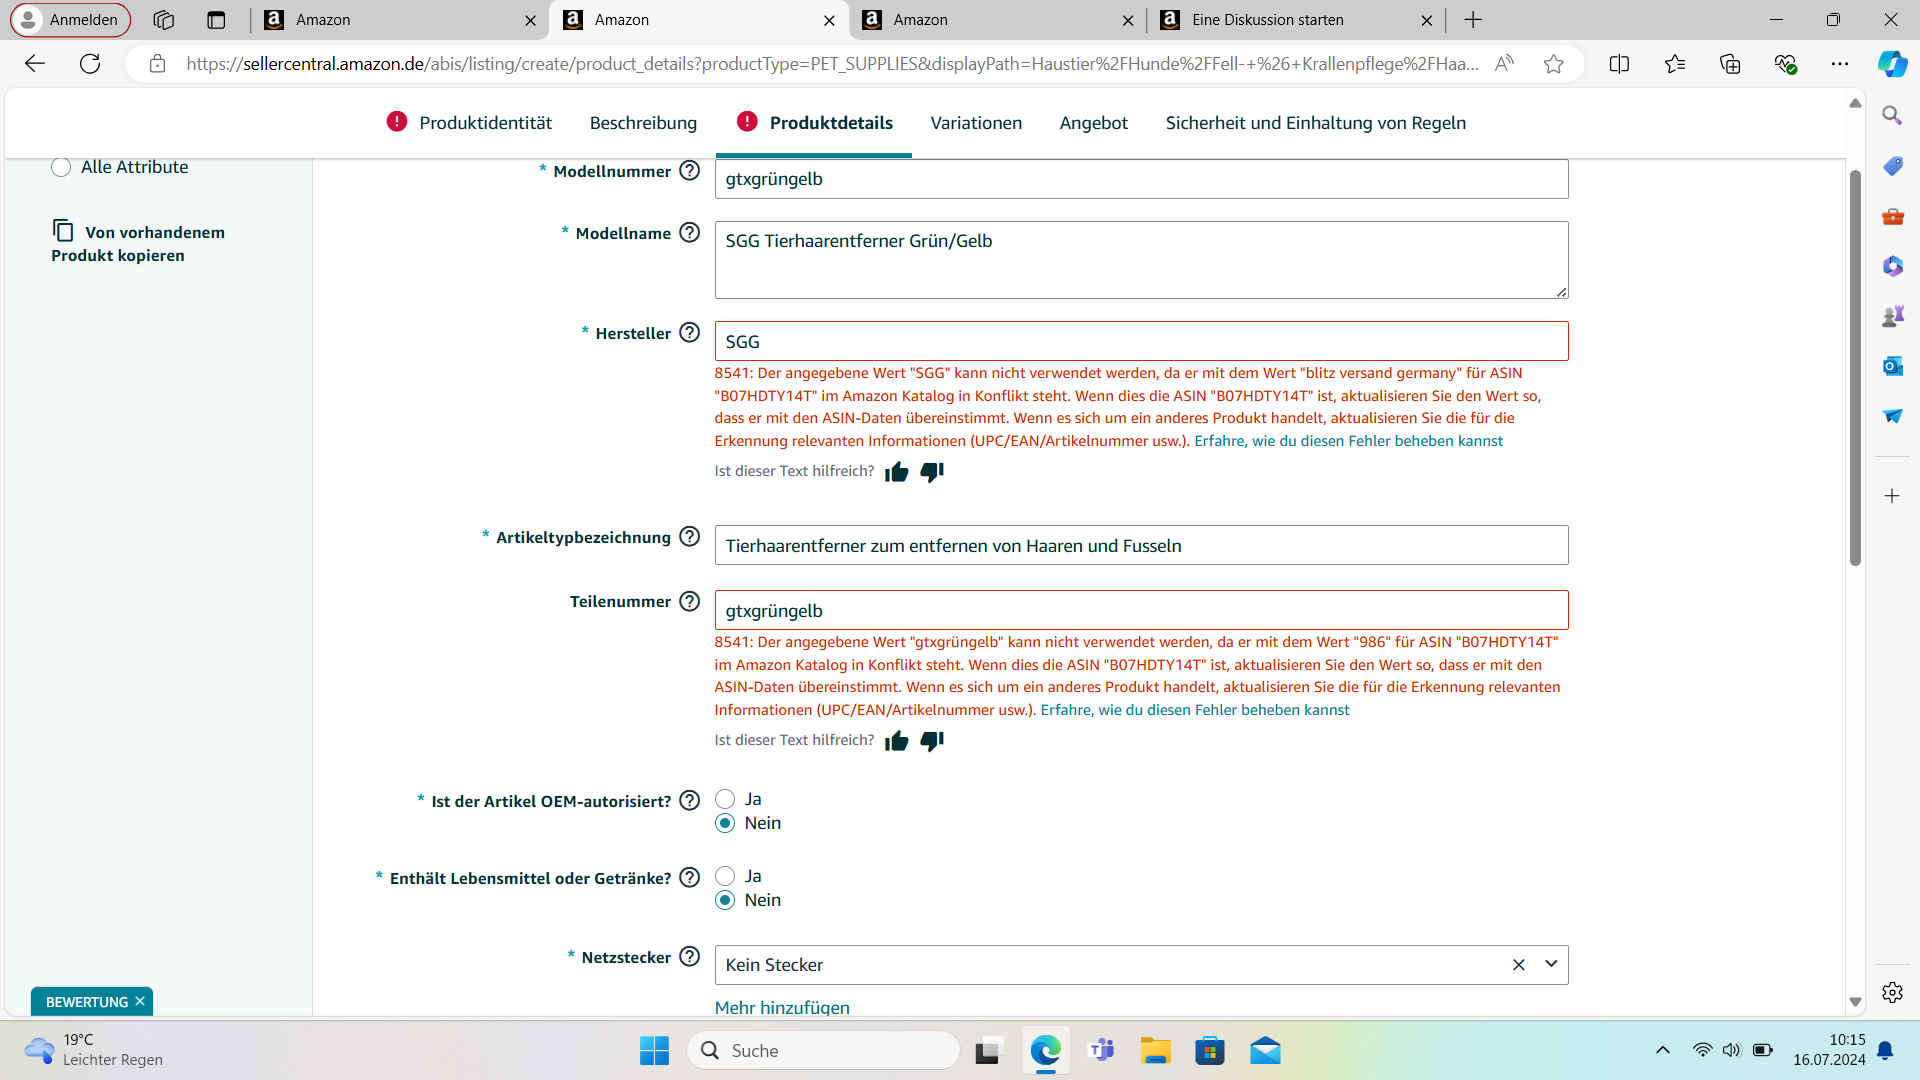1920x1080 pixels.
Task: Open Edge Copilot sidebar icon
Action: point(1892,64)
